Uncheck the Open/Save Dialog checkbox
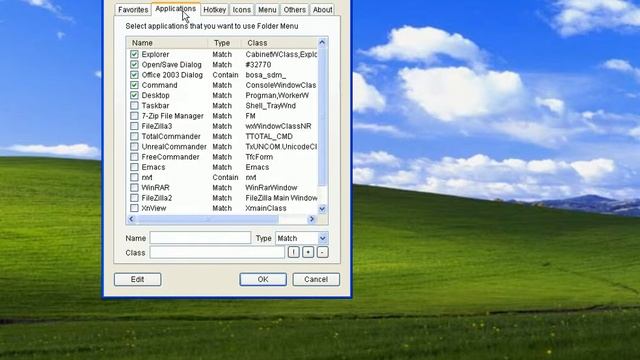640x360 pixels. click(x=134, y=64)
